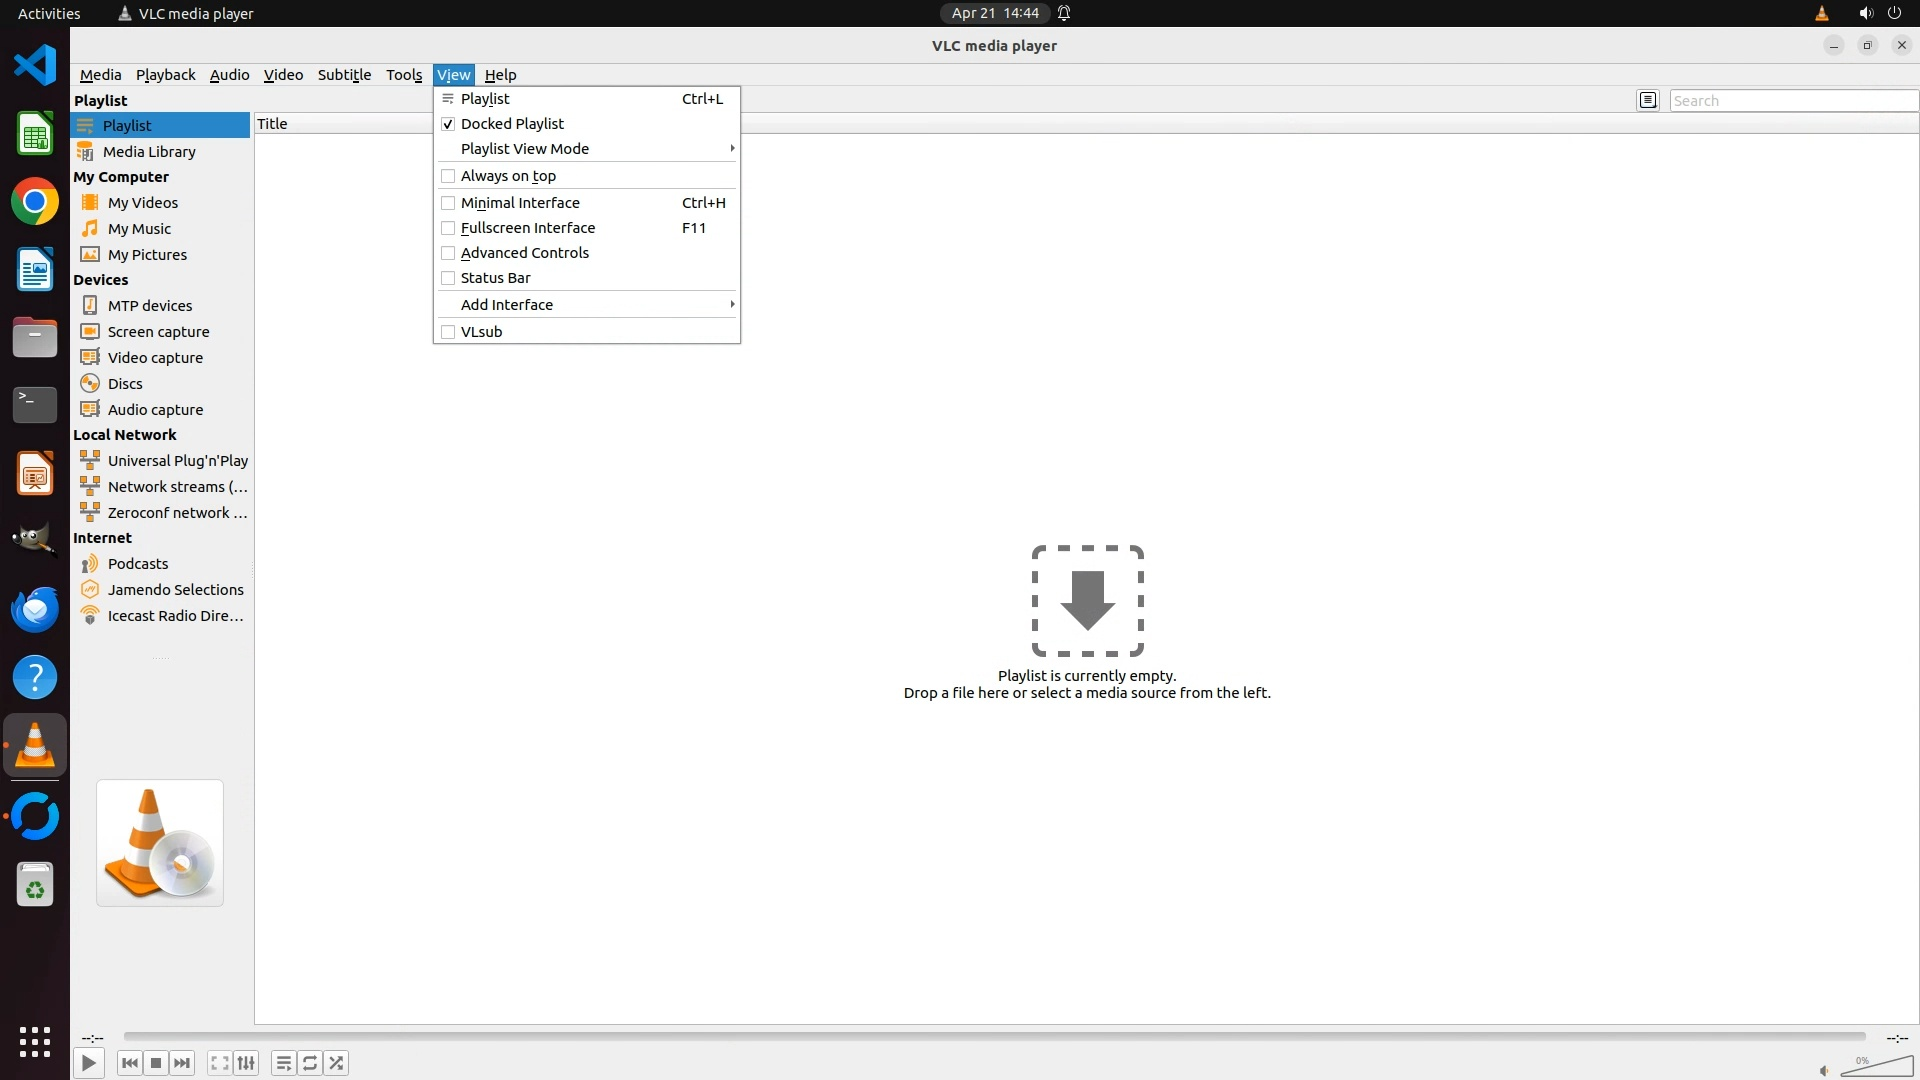Open extended settings equalizer button
The image size is (1920, 1080).
pos(246,1063)
